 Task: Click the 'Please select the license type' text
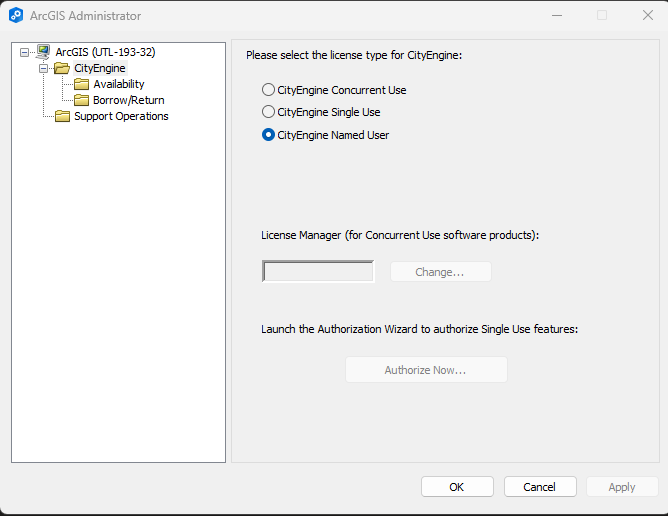(354, 55)
